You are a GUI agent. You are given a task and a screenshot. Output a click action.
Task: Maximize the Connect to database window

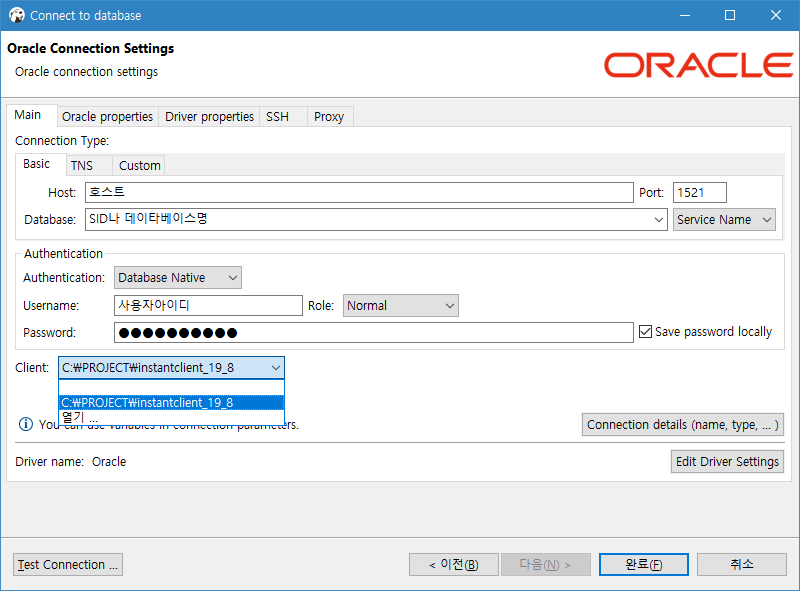(730, 15)
